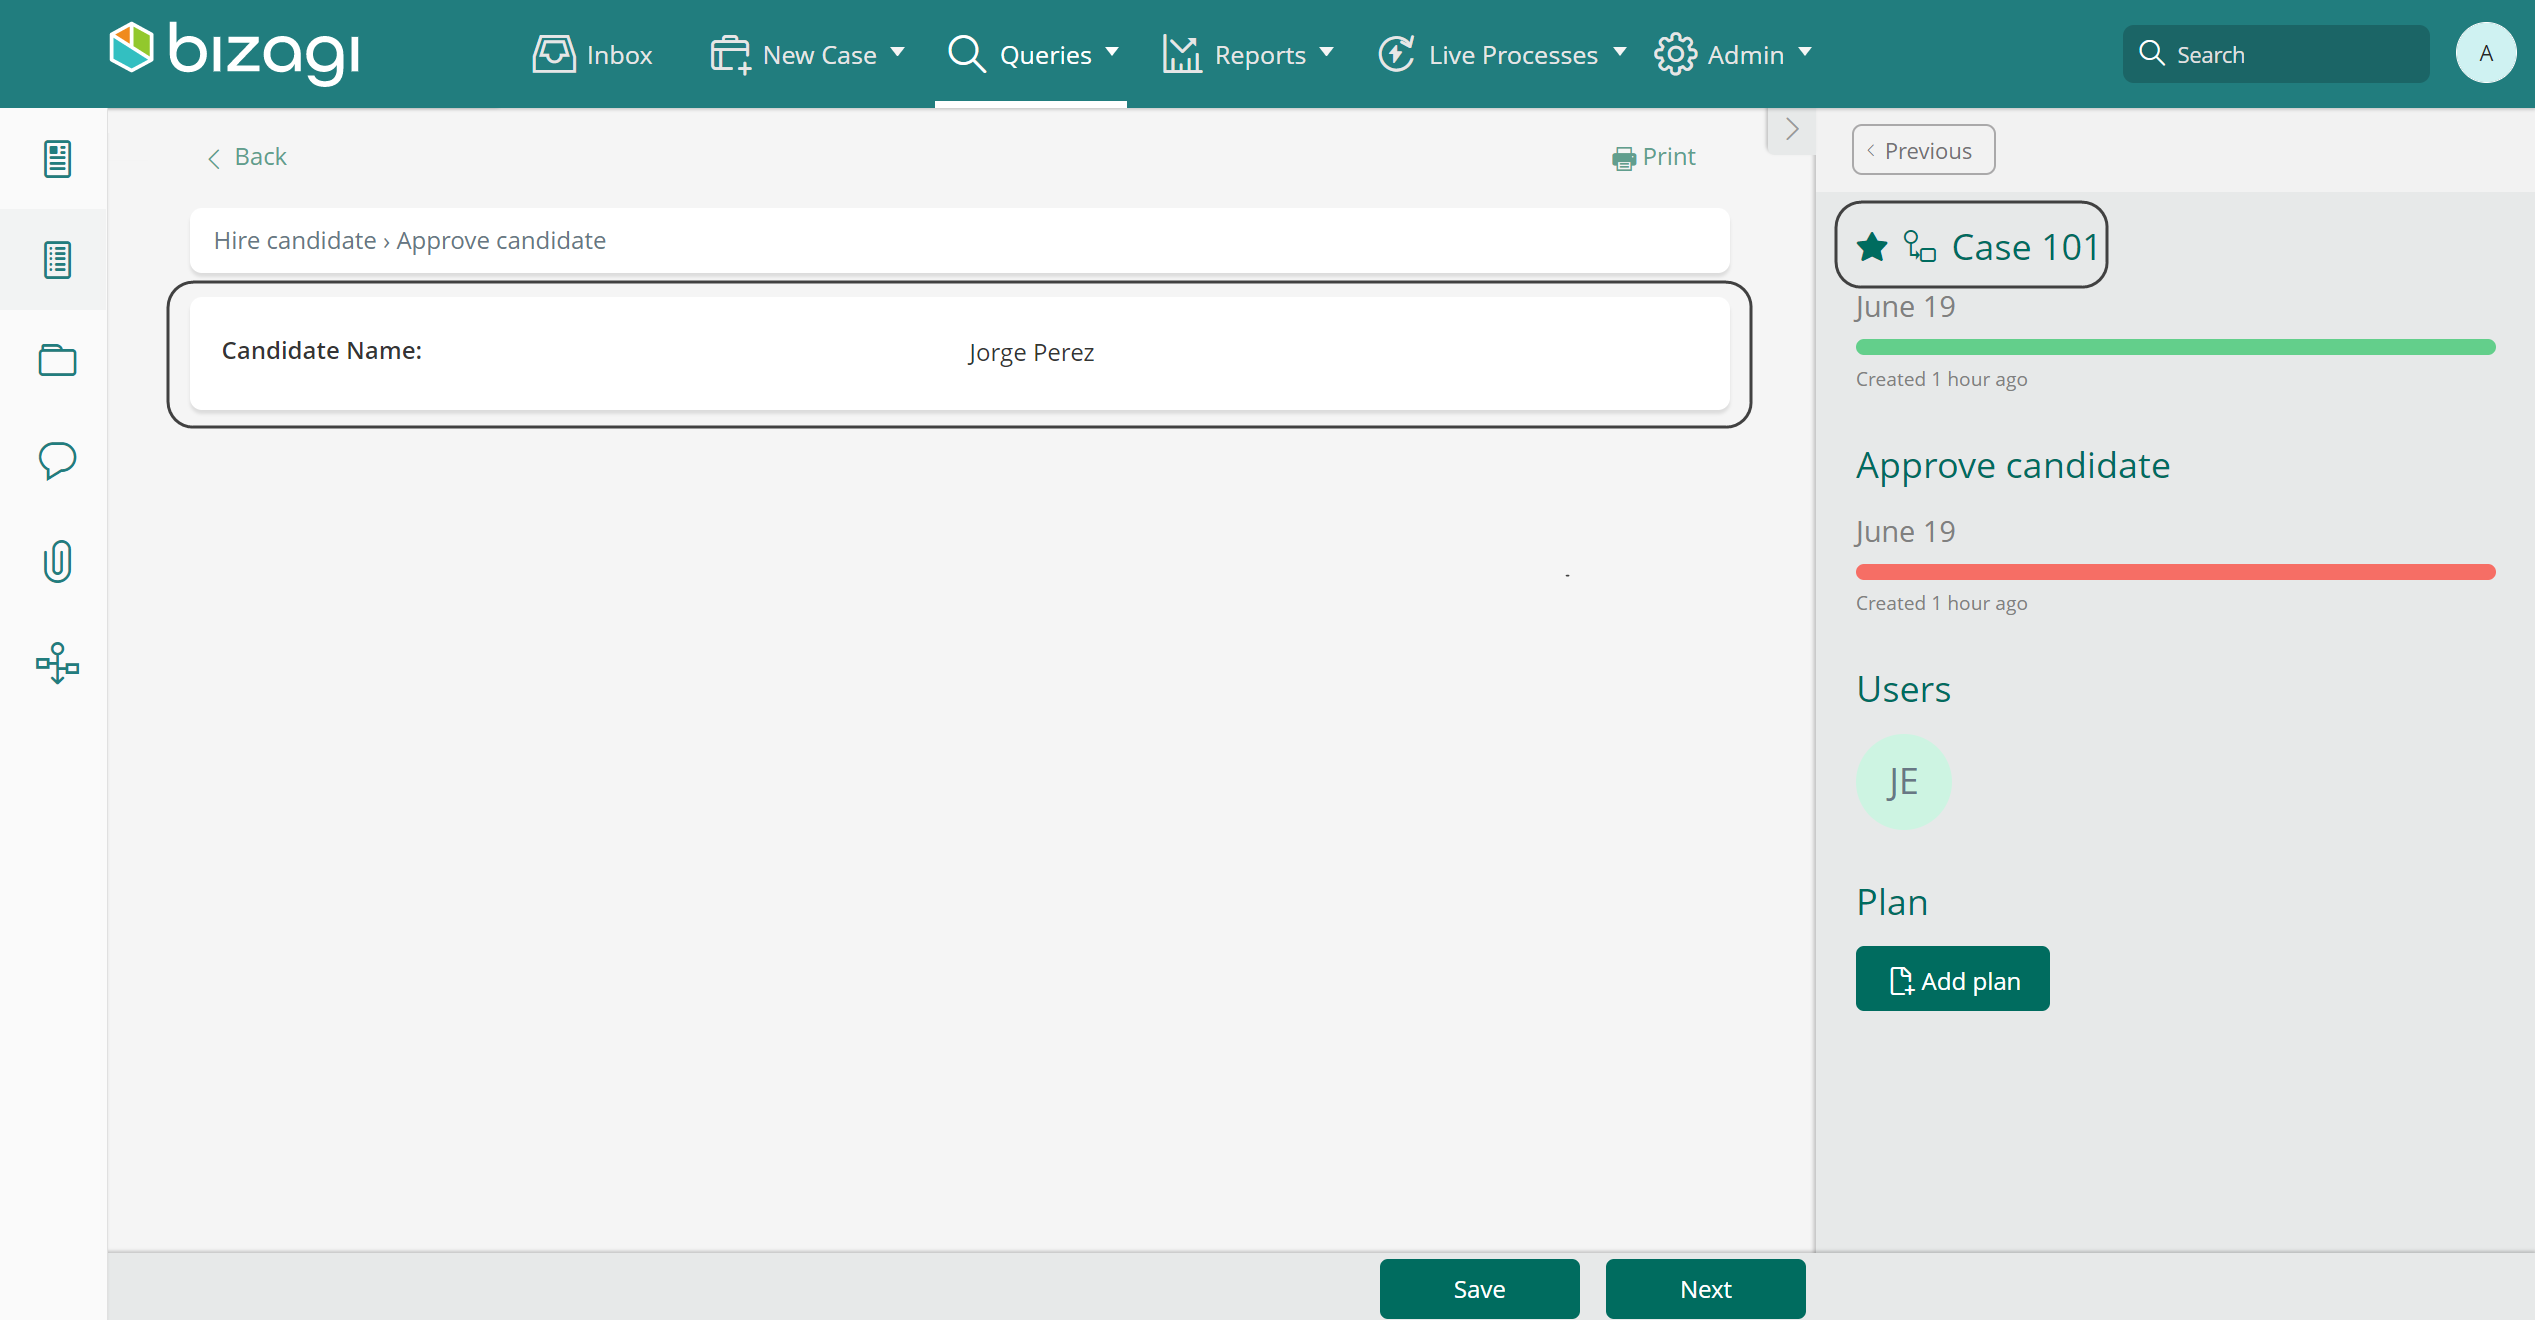The image size is (2535, 1320).
Task: Click Previous button in case panel
Action: pyautogui.click(x=1925, y=151)
